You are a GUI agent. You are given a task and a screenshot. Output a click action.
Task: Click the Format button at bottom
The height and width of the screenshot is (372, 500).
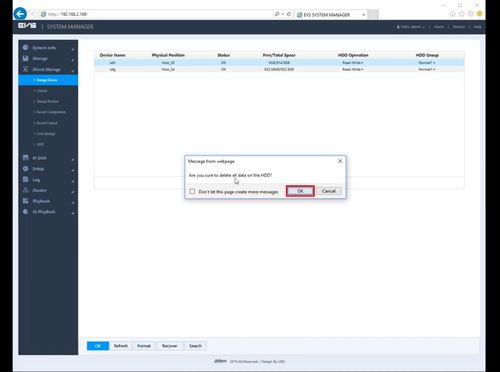(144, 346)
